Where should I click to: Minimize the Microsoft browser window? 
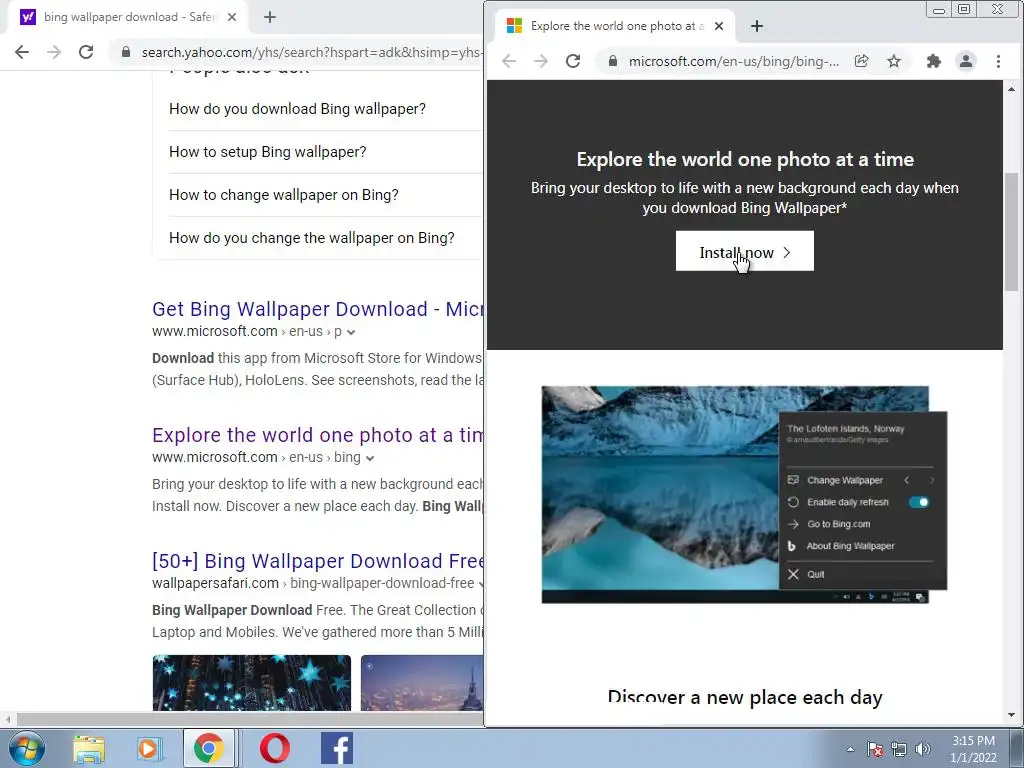tap(938, 9)
